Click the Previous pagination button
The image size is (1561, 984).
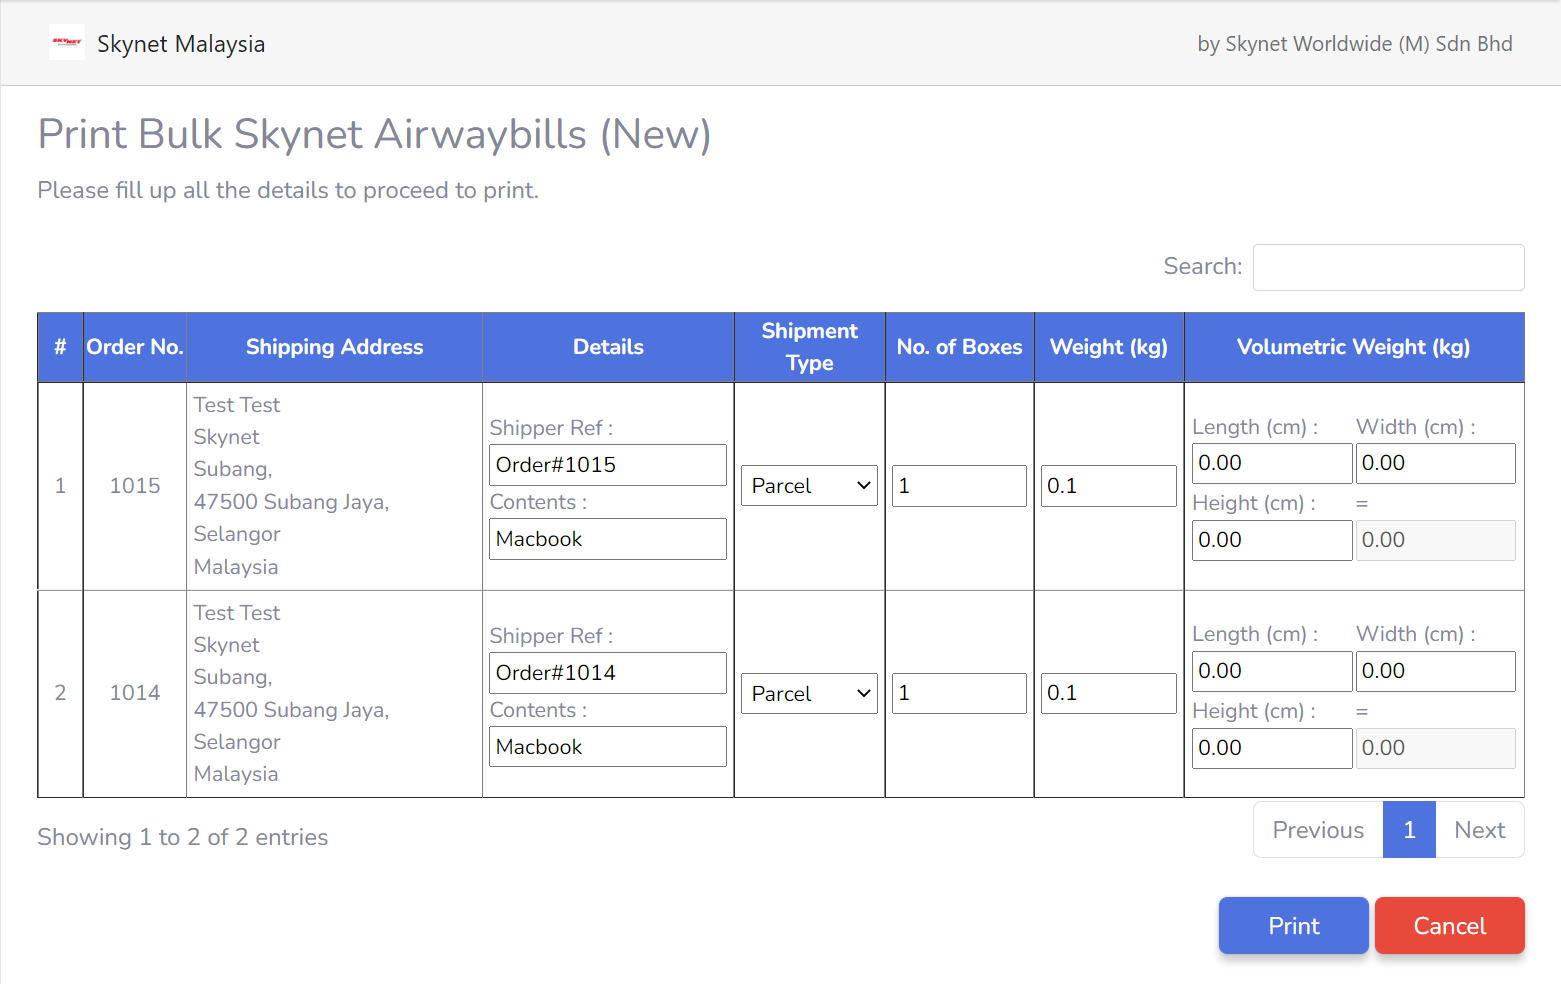click(1317, 829)
